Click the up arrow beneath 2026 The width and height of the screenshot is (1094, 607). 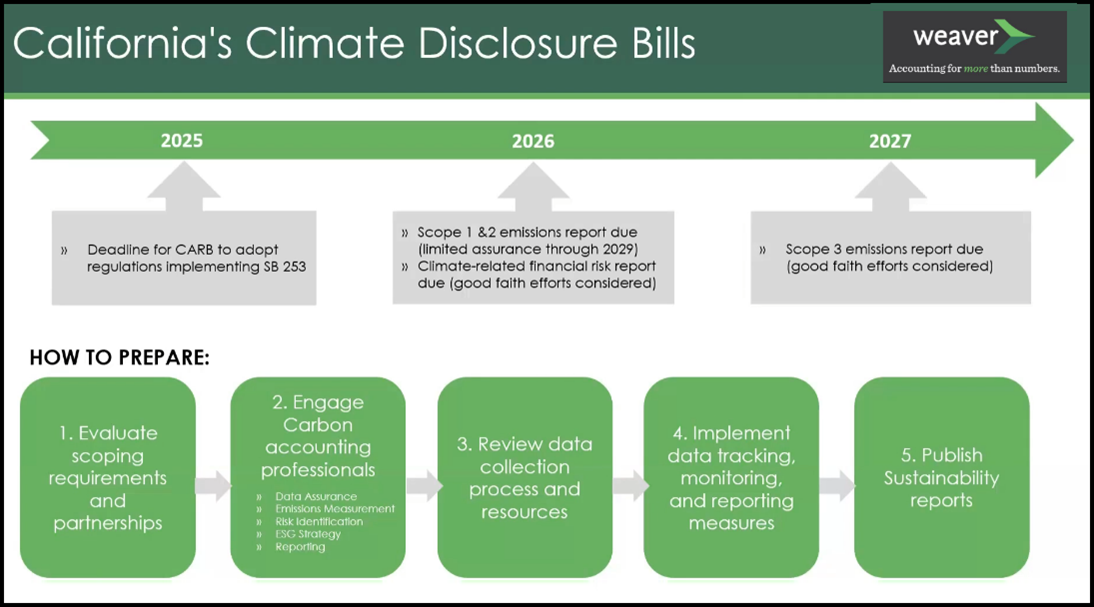pyautogui.click(x=533, y=187)
